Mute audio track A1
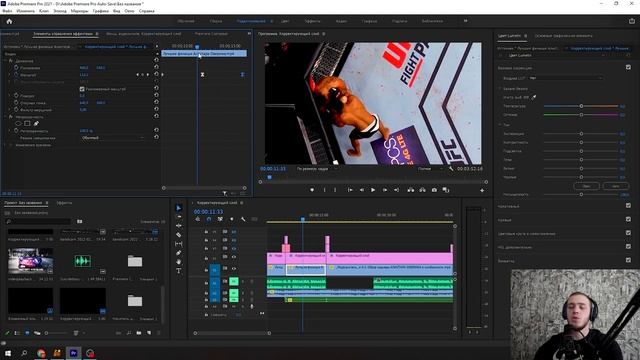This screenshot has width=640, height=360. pos(233,281)
